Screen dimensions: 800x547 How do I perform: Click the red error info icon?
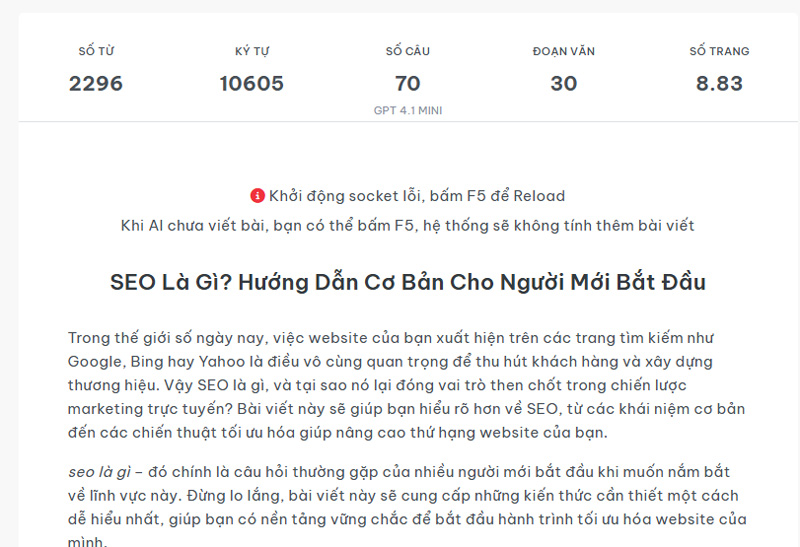click(257, 196)
